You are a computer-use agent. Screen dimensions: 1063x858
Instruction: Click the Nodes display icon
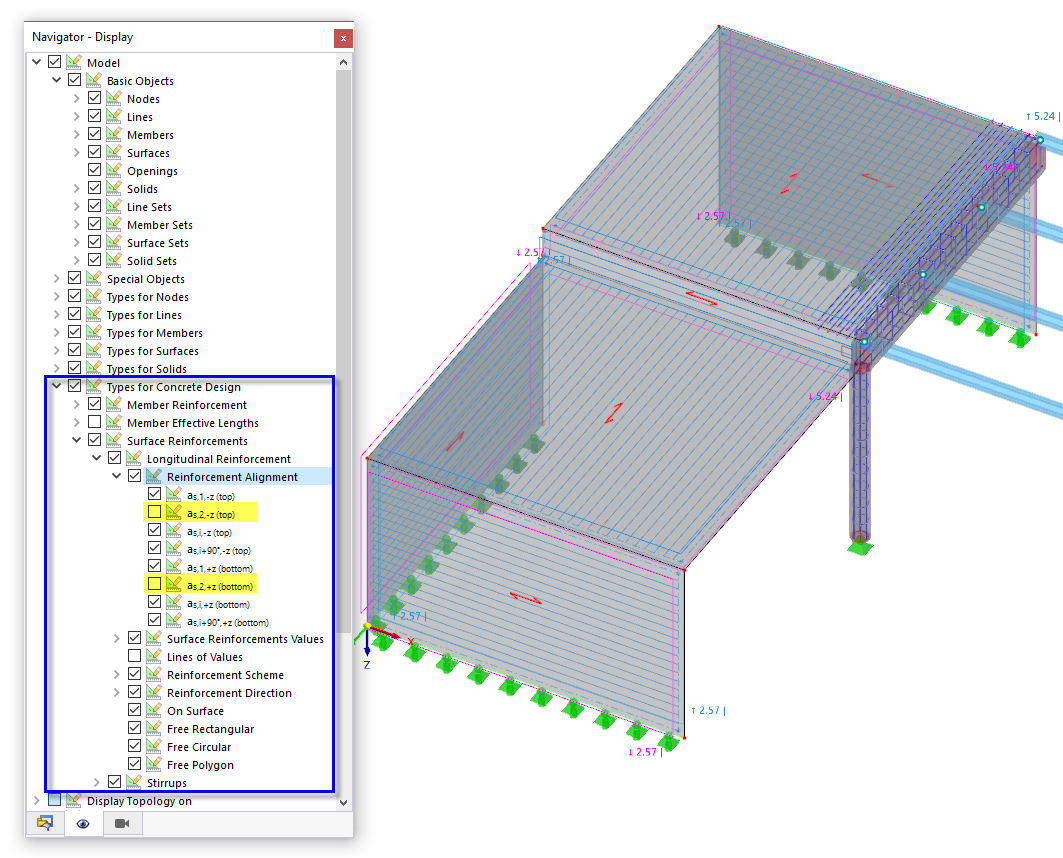114,98
